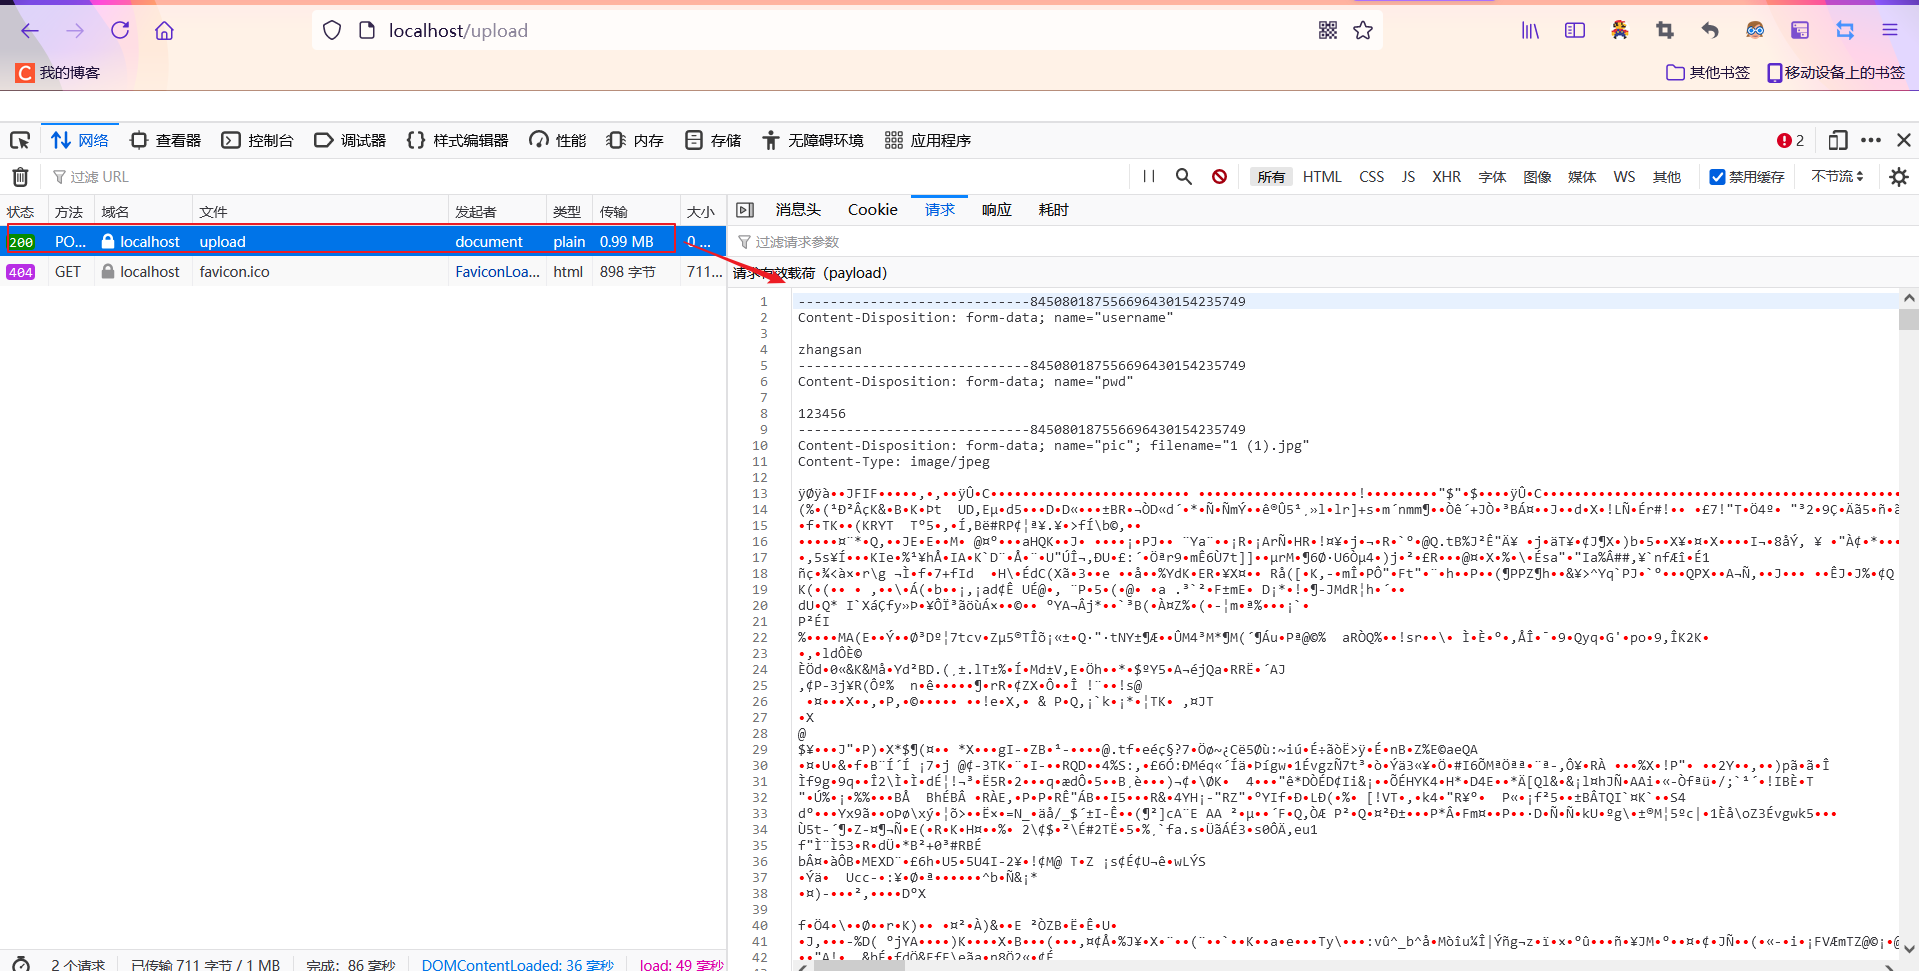This screenshot has width=1919, height=971.
Task: Open network request search
Action: (x=1184, y=177)
